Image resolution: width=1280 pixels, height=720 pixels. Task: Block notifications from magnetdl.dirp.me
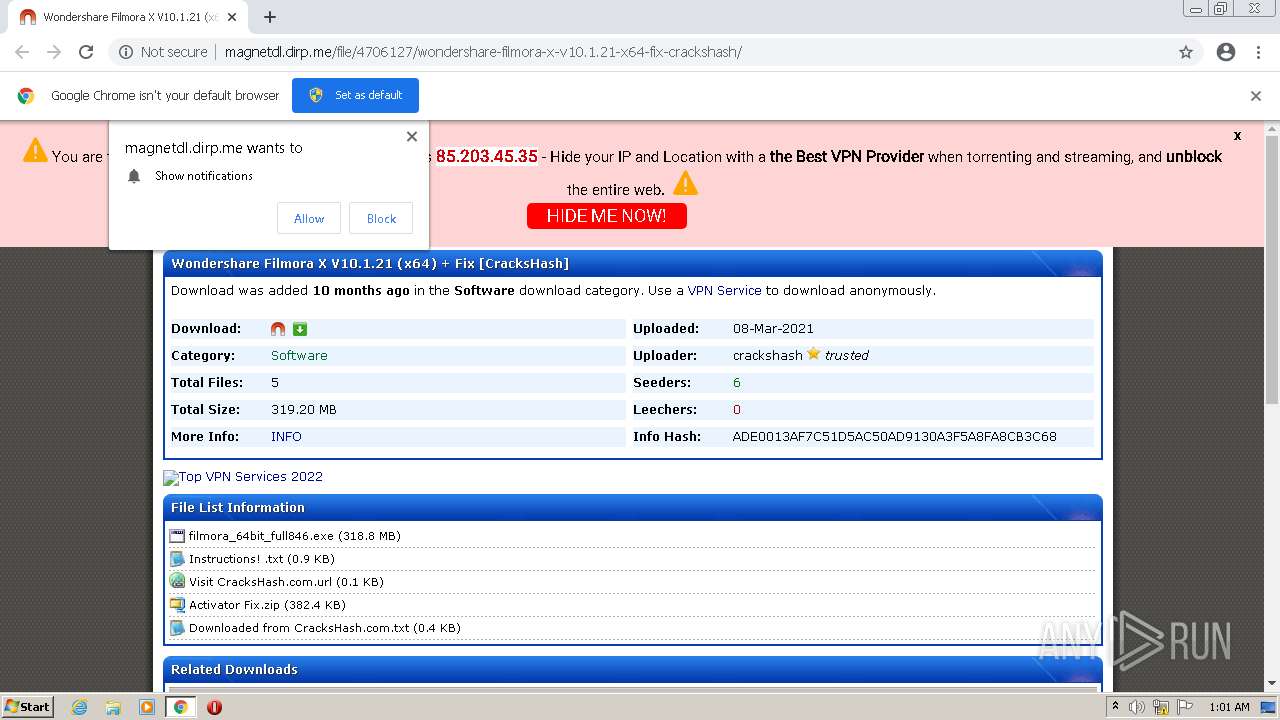coord(381,218)
